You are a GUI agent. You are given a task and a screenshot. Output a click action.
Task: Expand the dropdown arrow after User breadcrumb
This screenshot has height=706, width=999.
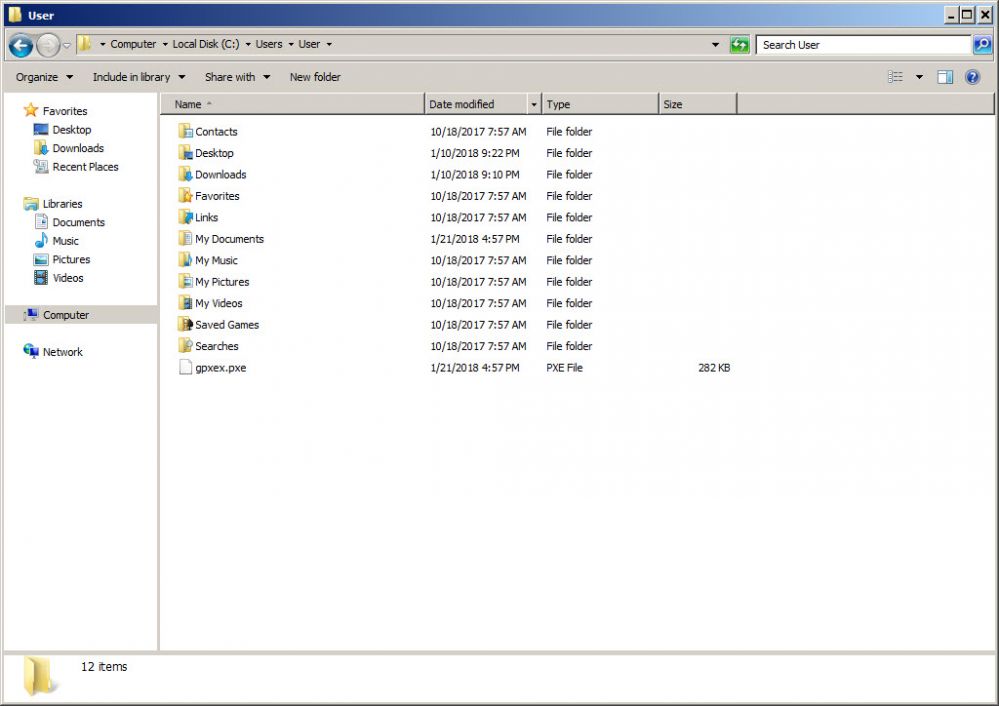coord(329,45)
